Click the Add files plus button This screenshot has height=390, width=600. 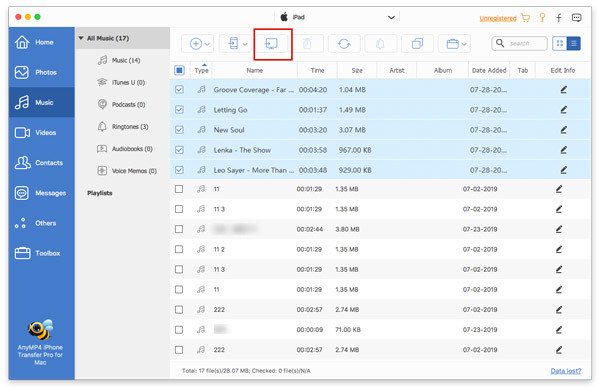coord(196,44)
